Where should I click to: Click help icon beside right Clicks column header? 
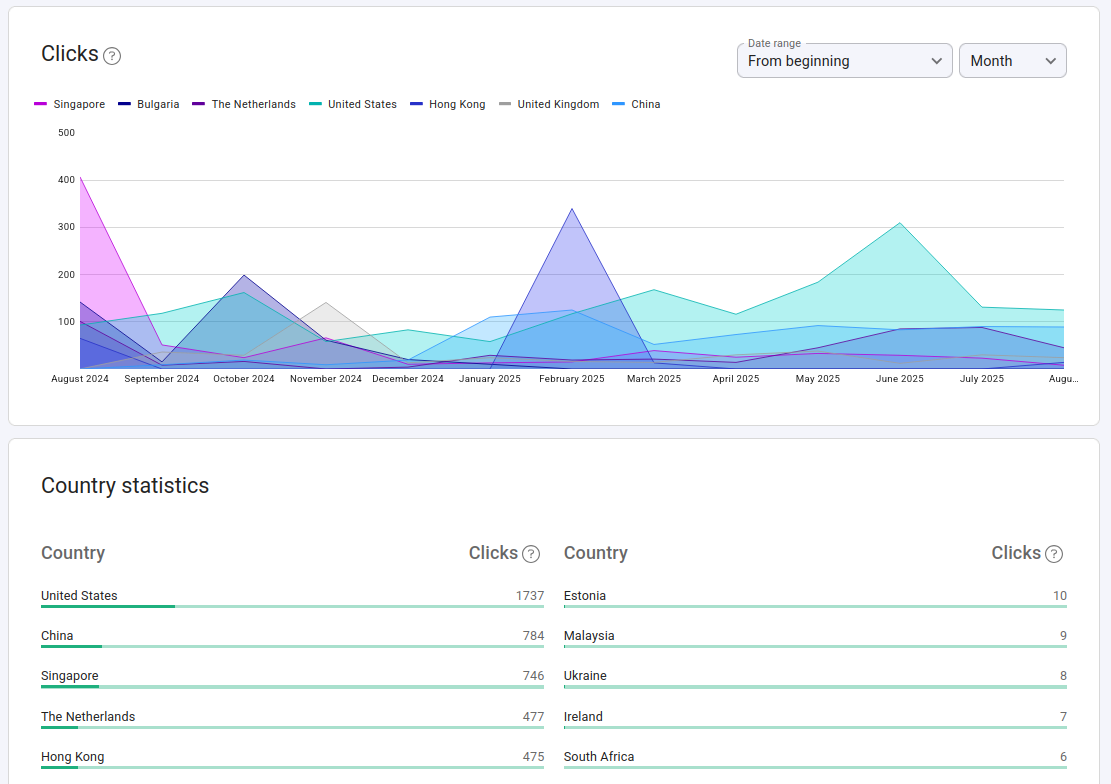[1054, 554]
